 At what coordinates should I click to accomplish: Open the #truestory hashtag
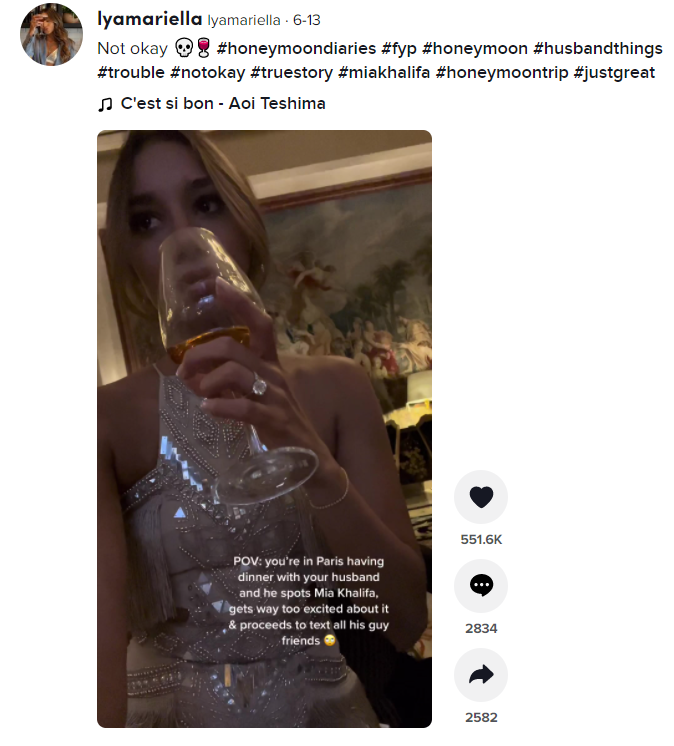292,73
